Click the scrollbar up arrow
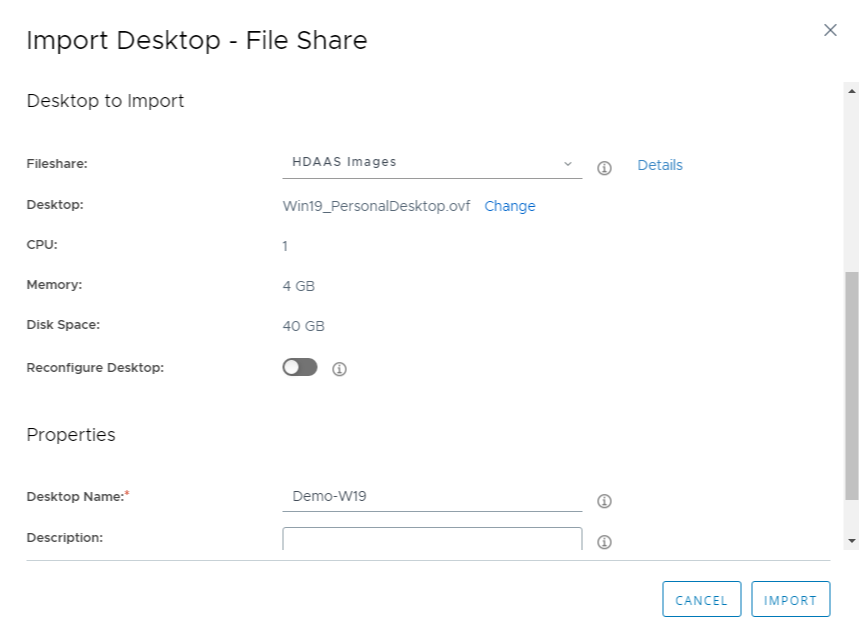 point(851,91)
